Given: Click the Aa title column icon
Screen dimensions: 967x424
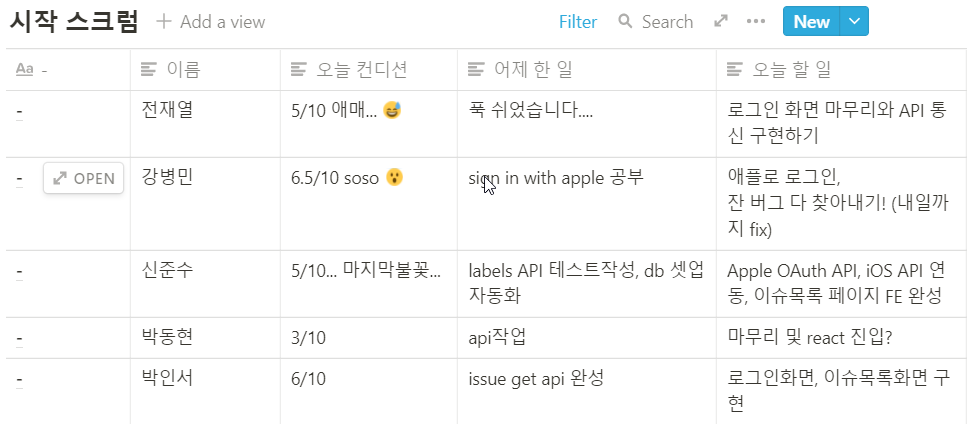Looking at the screenshot, I should tap(26, 69).
